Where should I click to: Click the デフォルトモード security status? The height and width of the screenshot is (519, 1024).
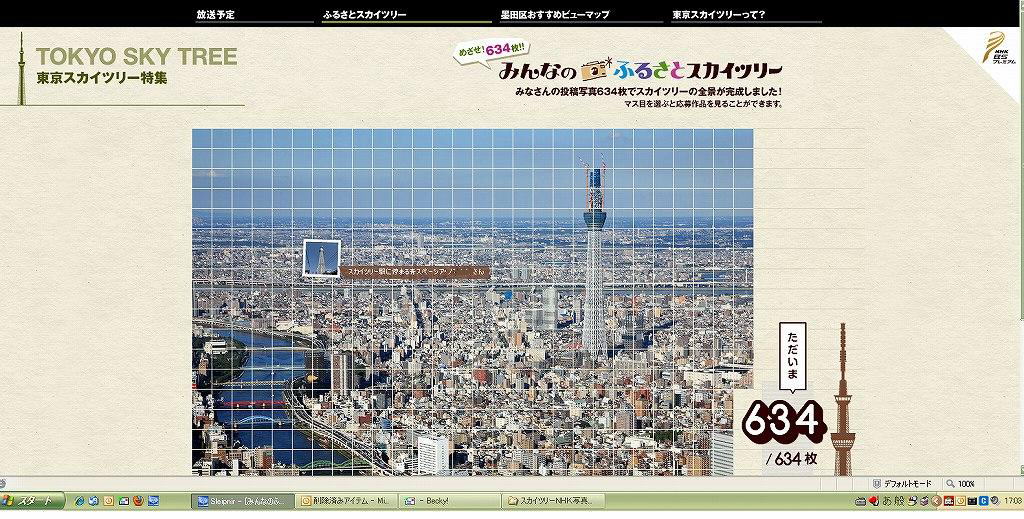902,484
